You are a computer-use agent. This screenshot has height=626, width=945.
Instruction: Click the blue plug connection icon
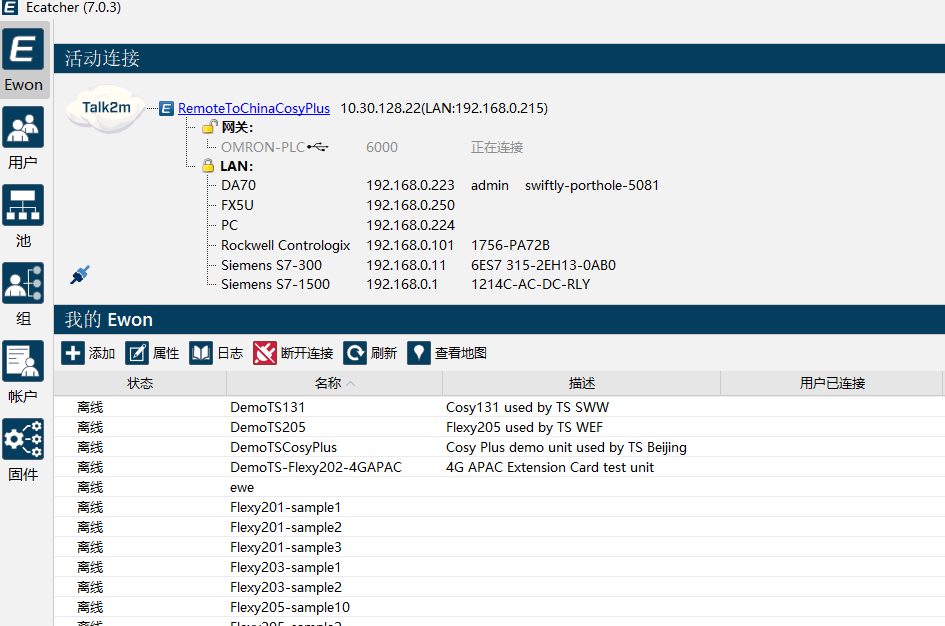(x=80, y=275)
